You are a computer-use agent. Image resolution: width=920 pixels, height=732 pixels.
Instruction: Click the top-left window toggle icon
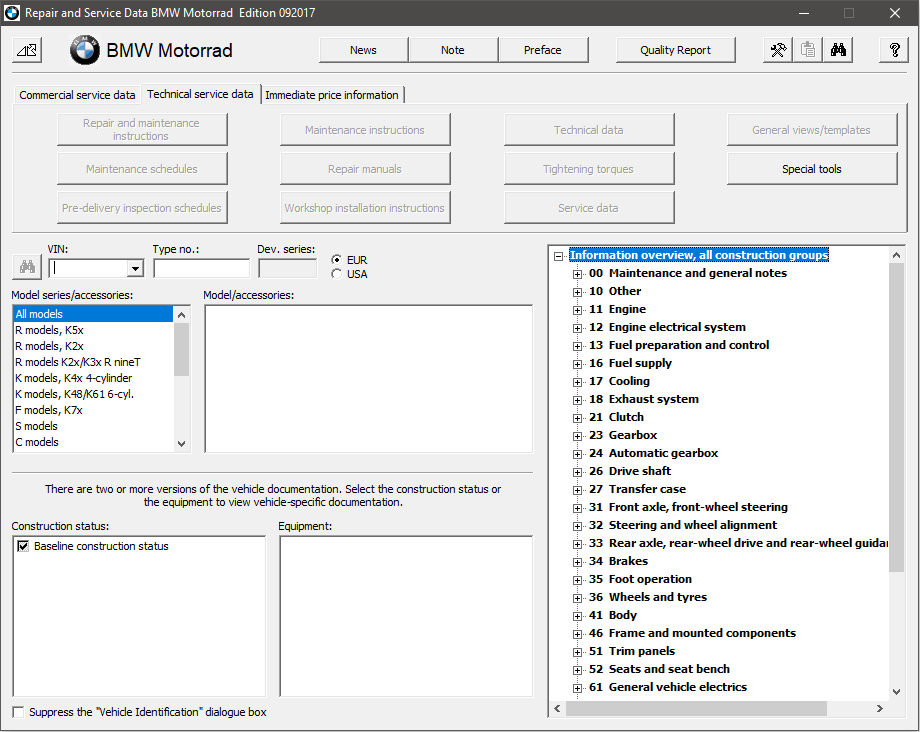point(27,50)
